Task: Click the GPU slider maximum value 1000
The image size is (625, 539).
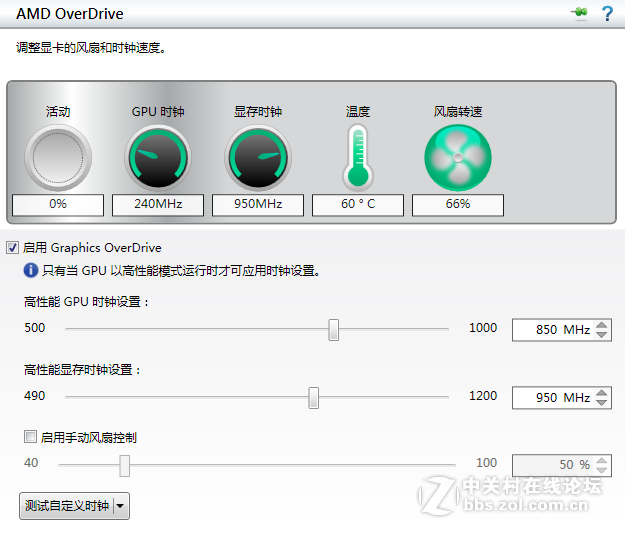Action: point(483,328)
